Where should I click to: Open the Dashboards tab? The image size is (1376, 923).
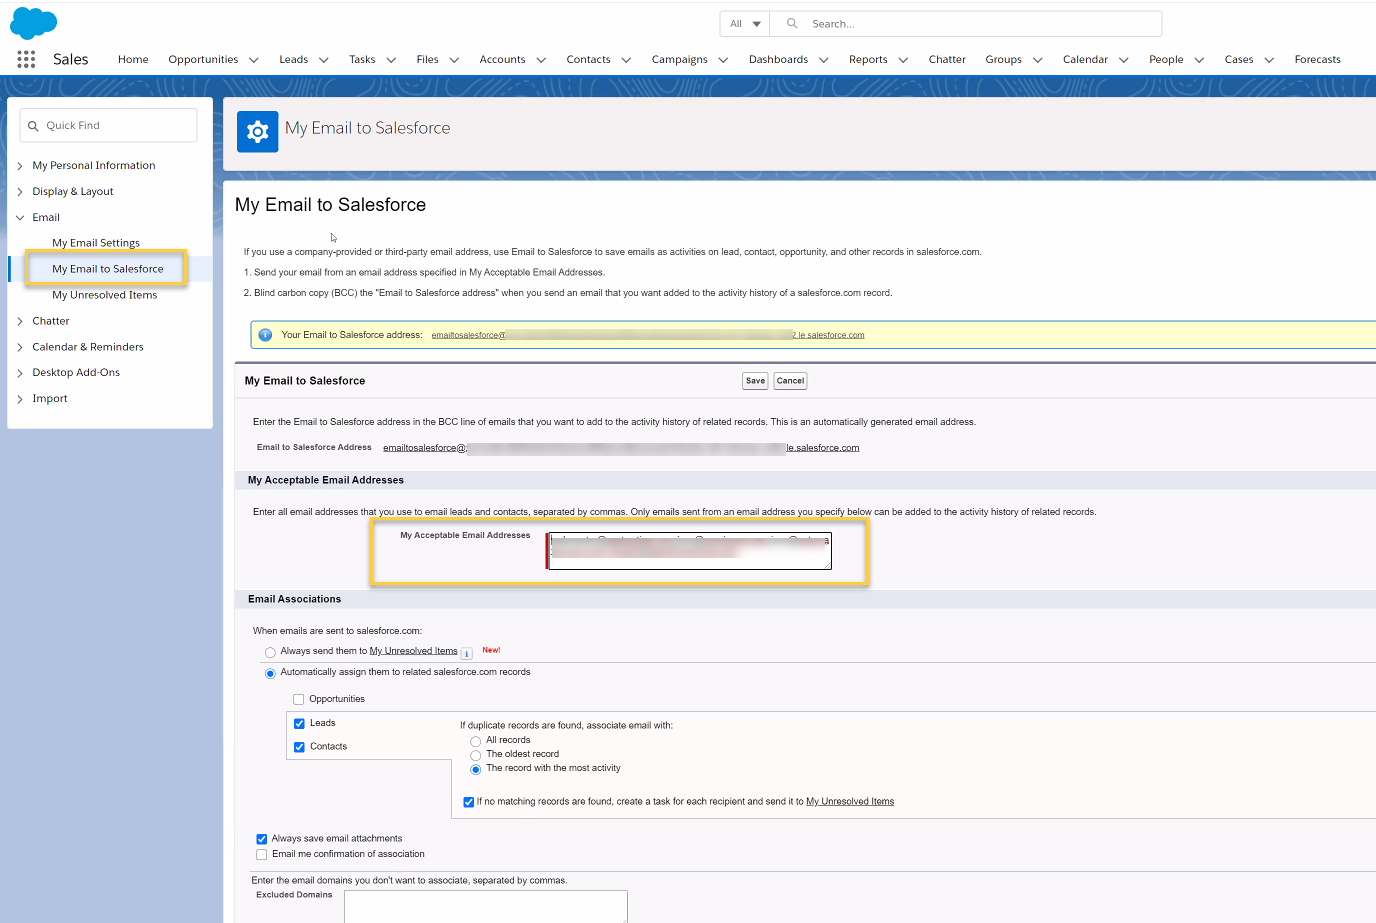coord(778,60)
